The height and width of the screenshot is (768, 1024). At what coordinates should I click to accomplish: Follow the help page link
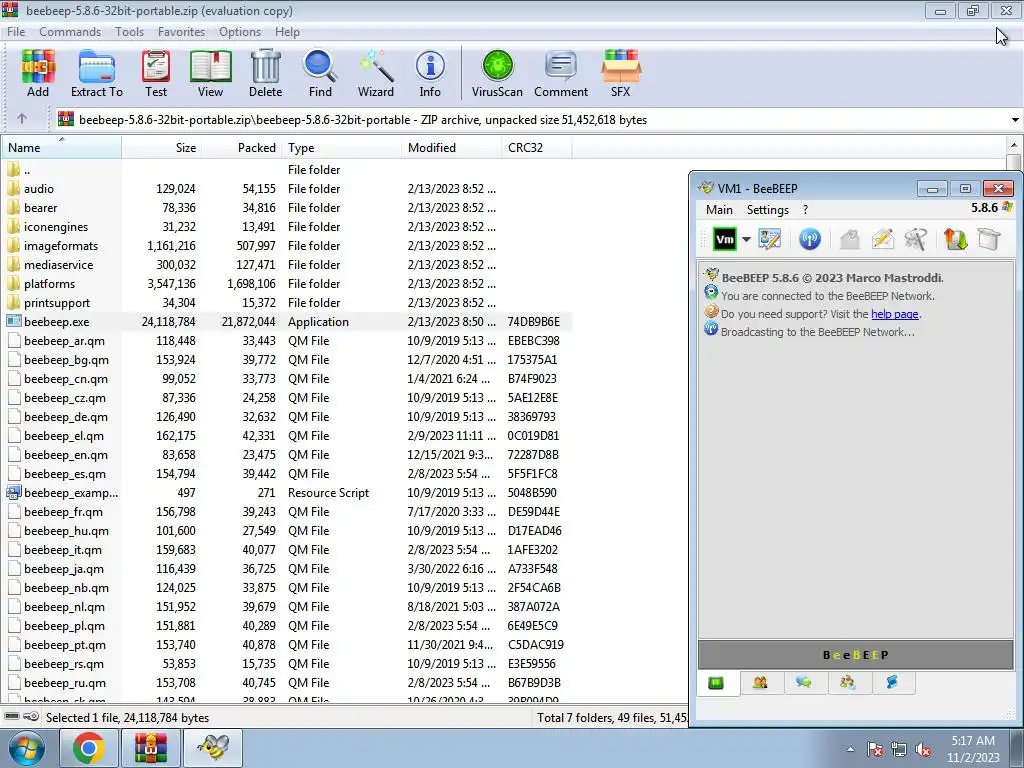[895, 314]
